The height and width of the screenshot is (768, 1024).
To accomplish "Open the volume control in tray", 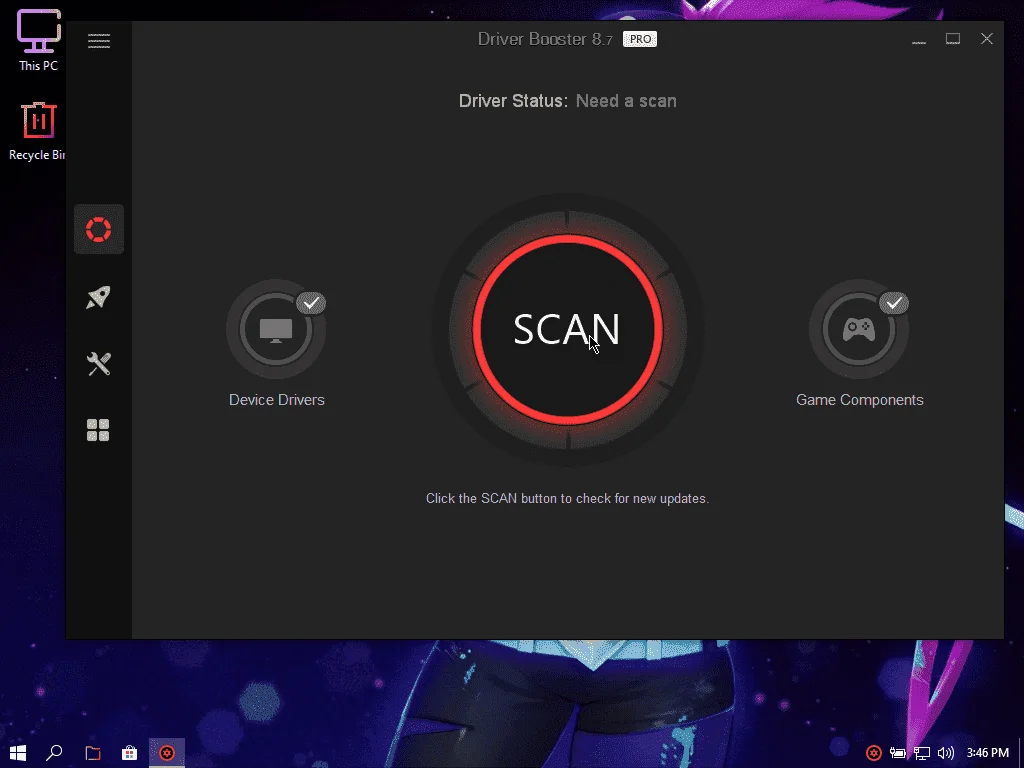I will [x=945, y=753].
